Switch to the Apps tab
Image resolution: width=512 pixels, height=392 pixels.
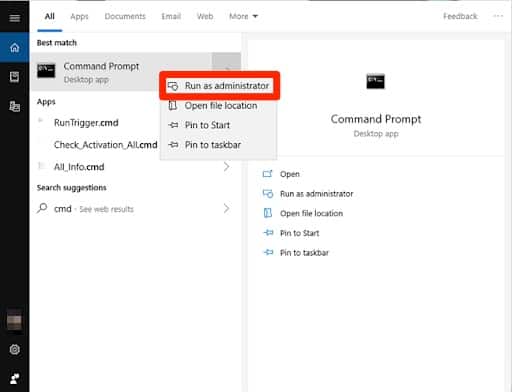click(x=79, y=16)
